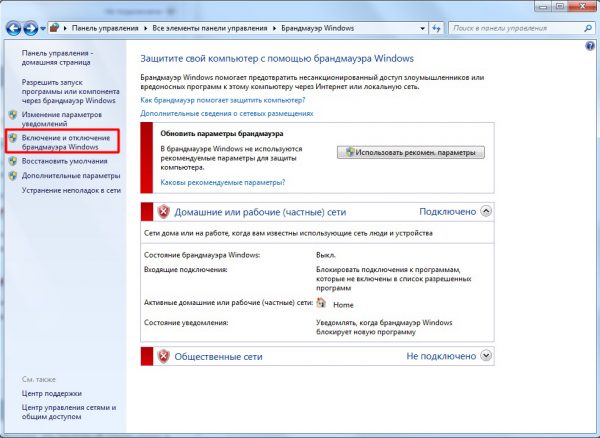Click firewall state value 'Выкл.'
This screenshot has height=438, width=600.
tap(326, 255)
